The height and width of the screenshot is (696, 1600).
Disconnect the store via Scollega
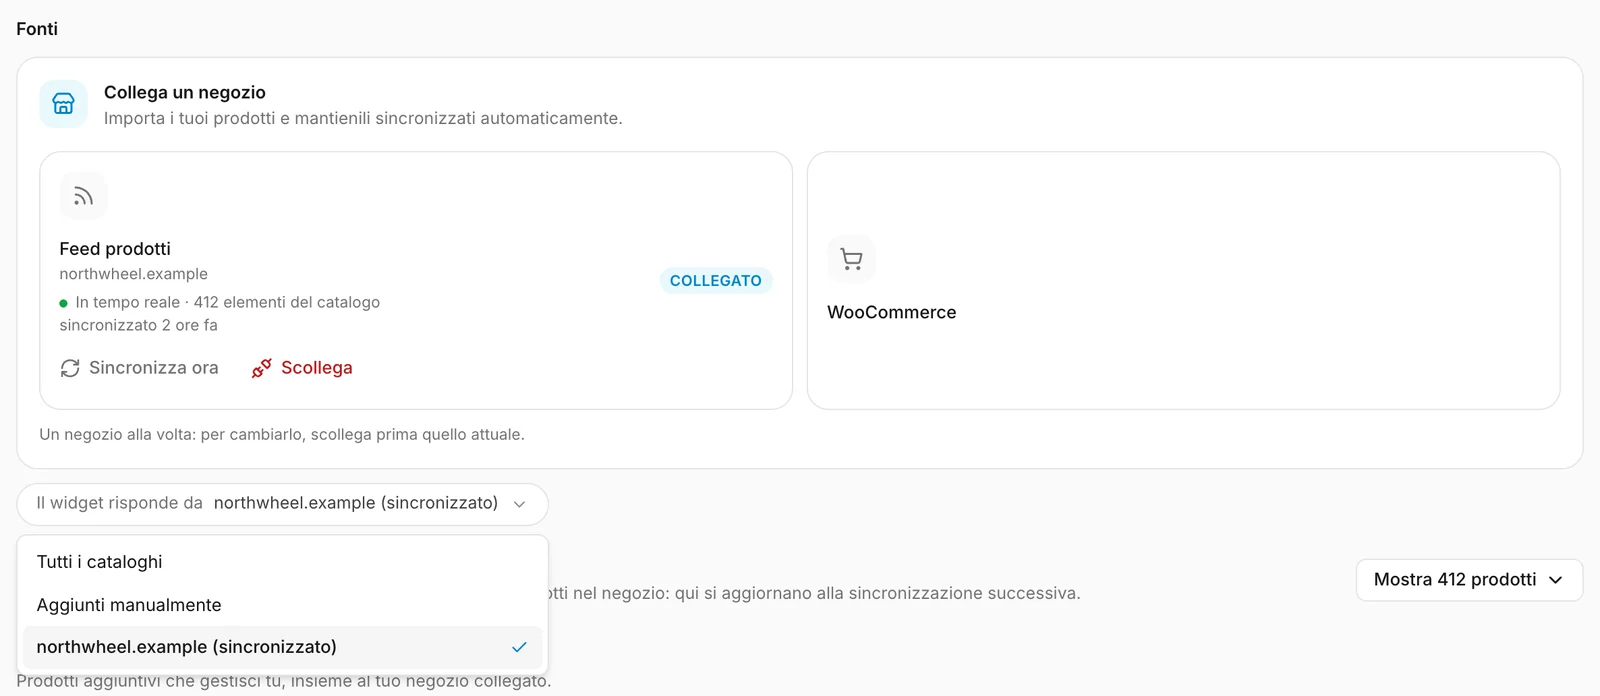pyautogui.click(x=302, y=368)
